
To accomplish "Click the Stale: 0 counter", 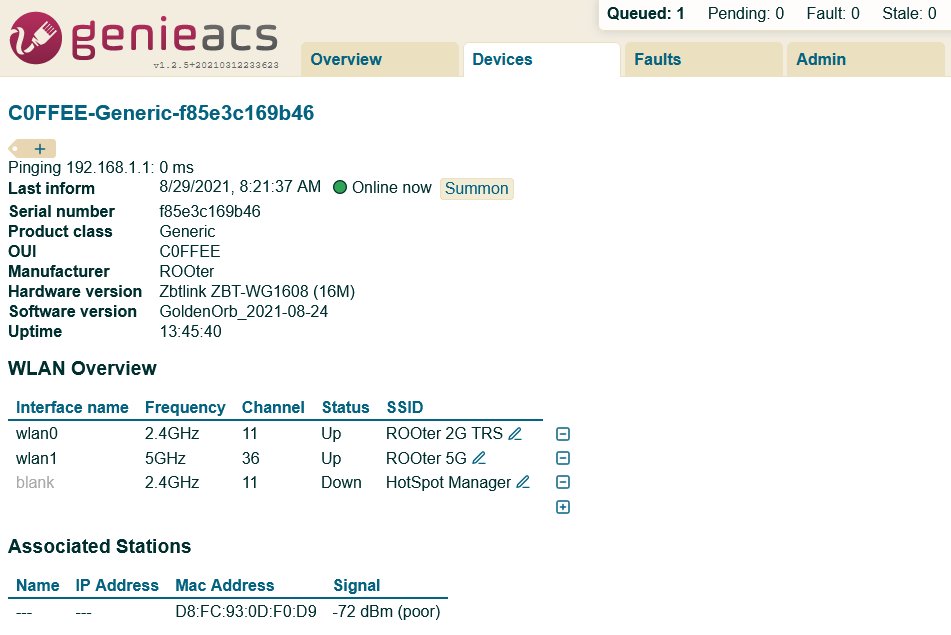I will (x=909, y=13).
